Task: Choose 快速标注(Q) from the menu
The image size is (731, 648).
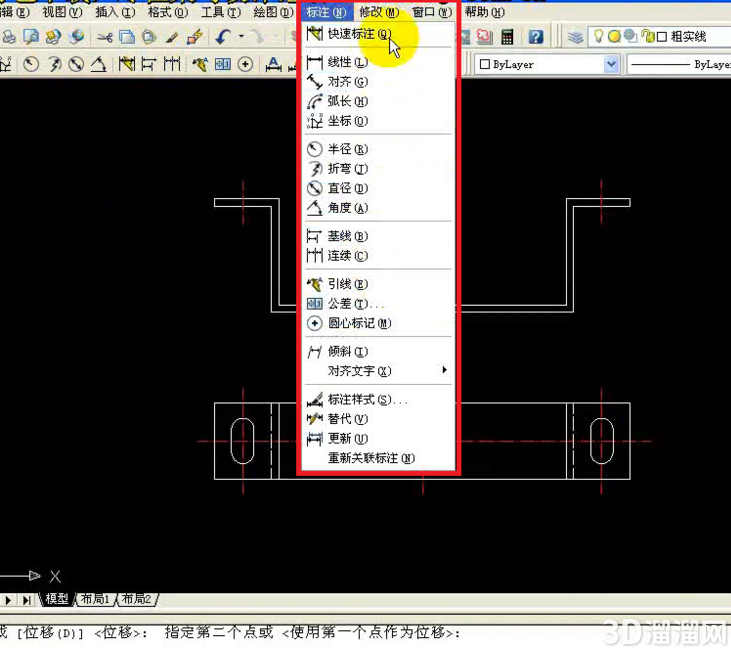Action: 378,34
